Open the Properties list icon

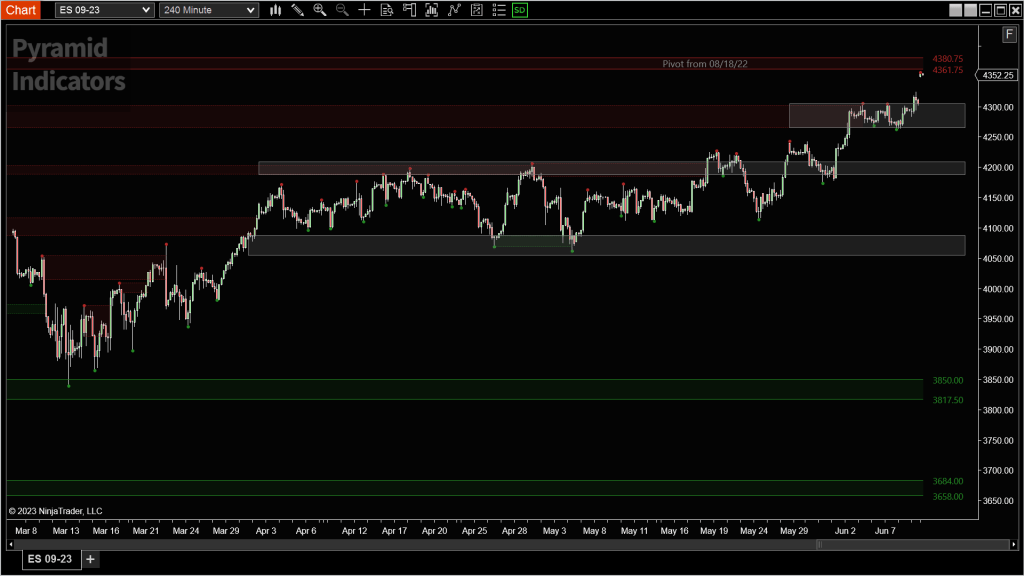tap(497, 10)
